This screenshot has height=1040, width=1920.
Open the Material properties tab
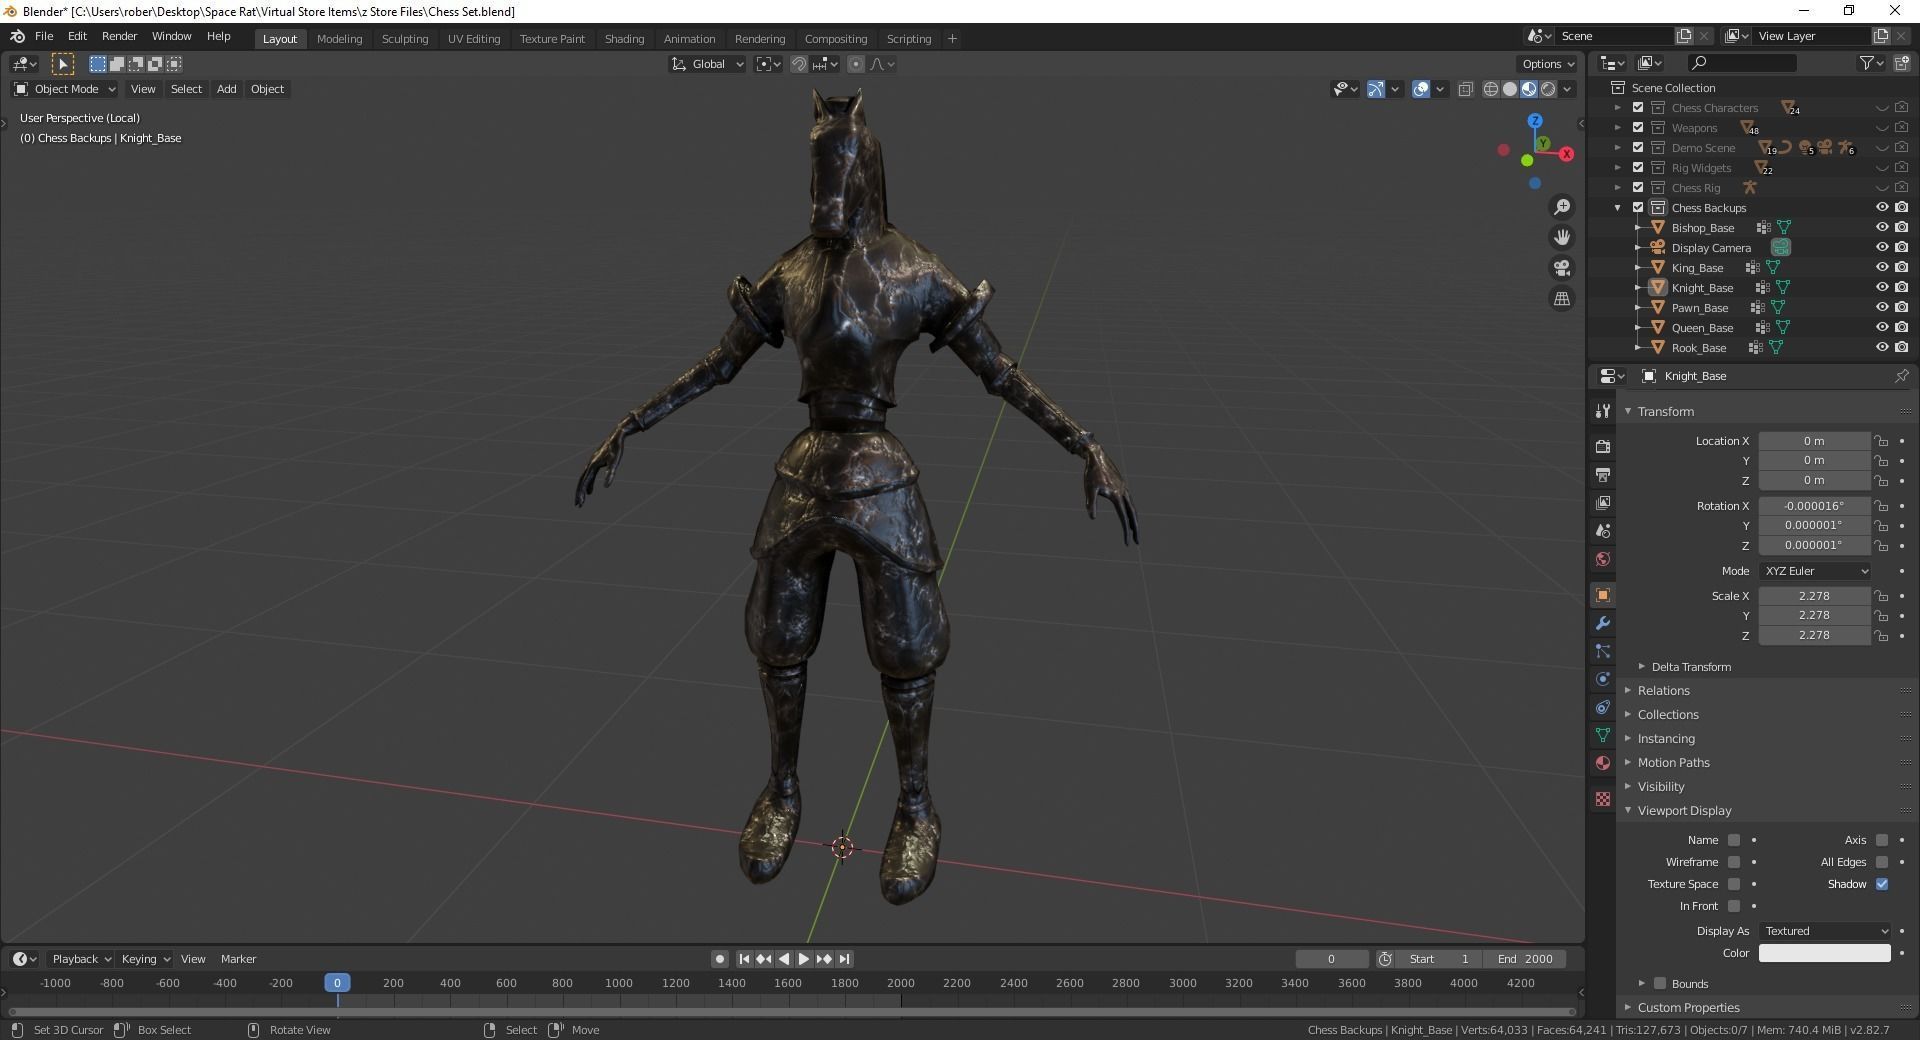(1603, 763)
